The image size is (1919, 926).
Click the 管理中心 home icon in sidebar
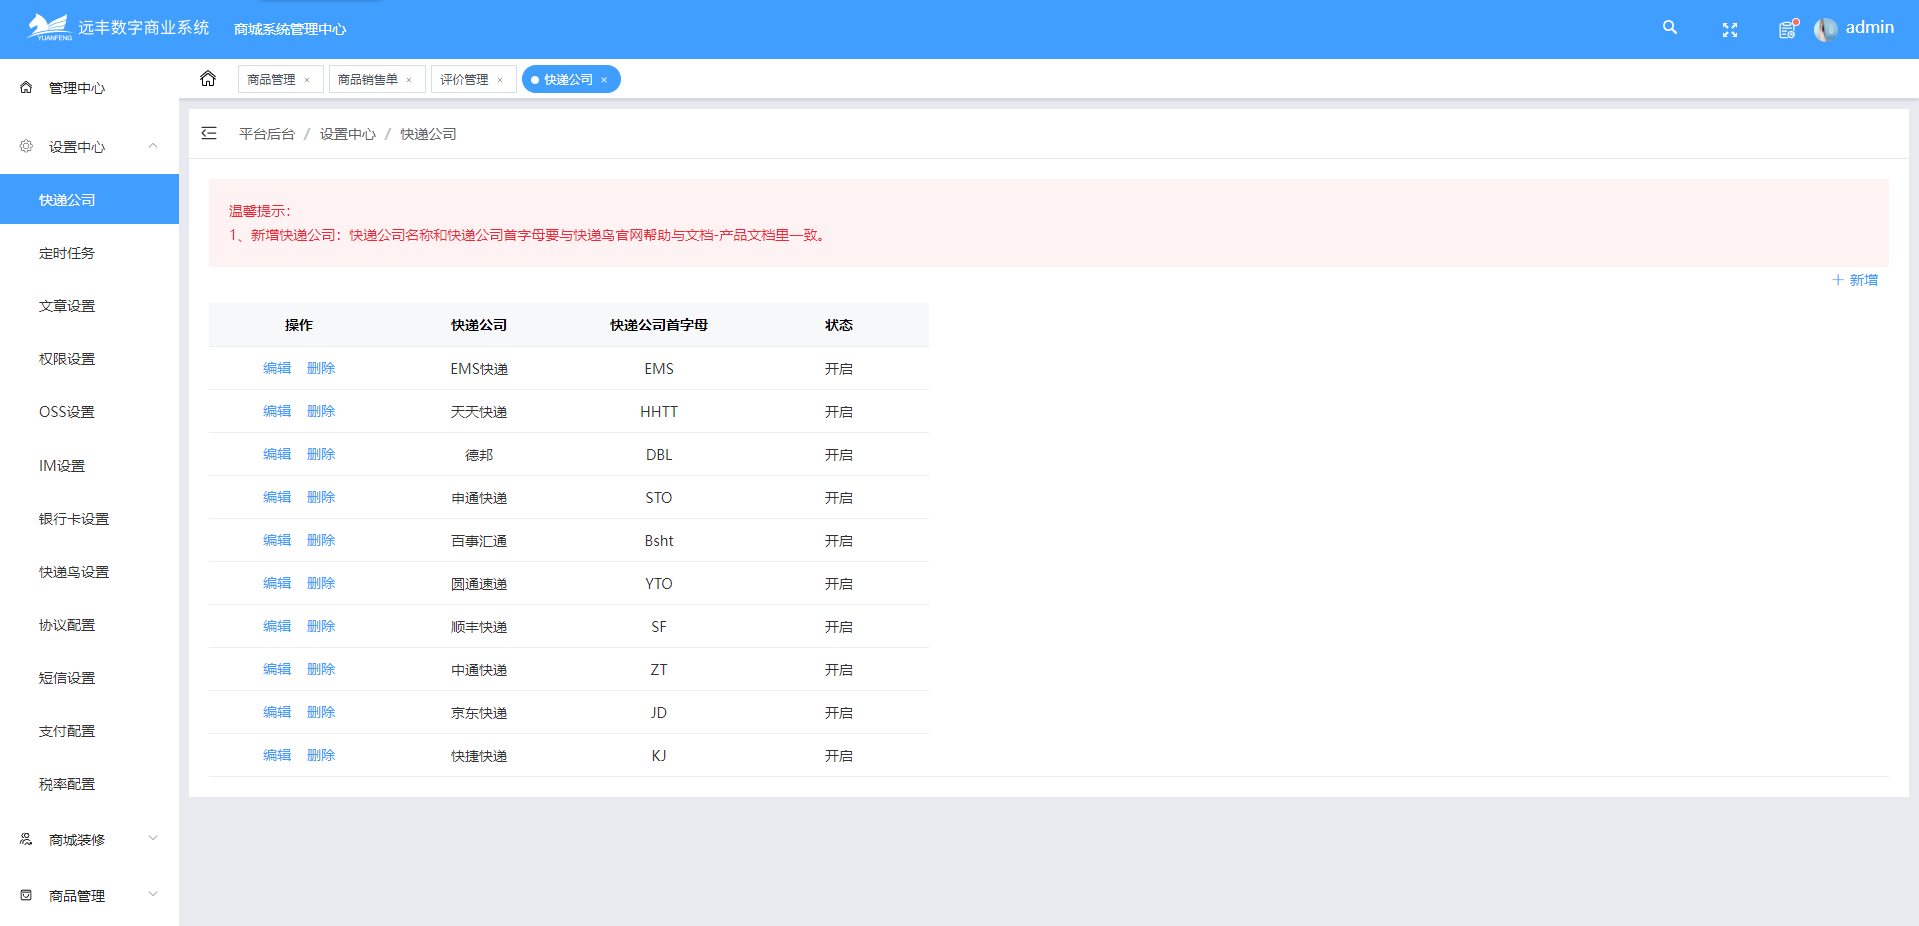(26, 88)
